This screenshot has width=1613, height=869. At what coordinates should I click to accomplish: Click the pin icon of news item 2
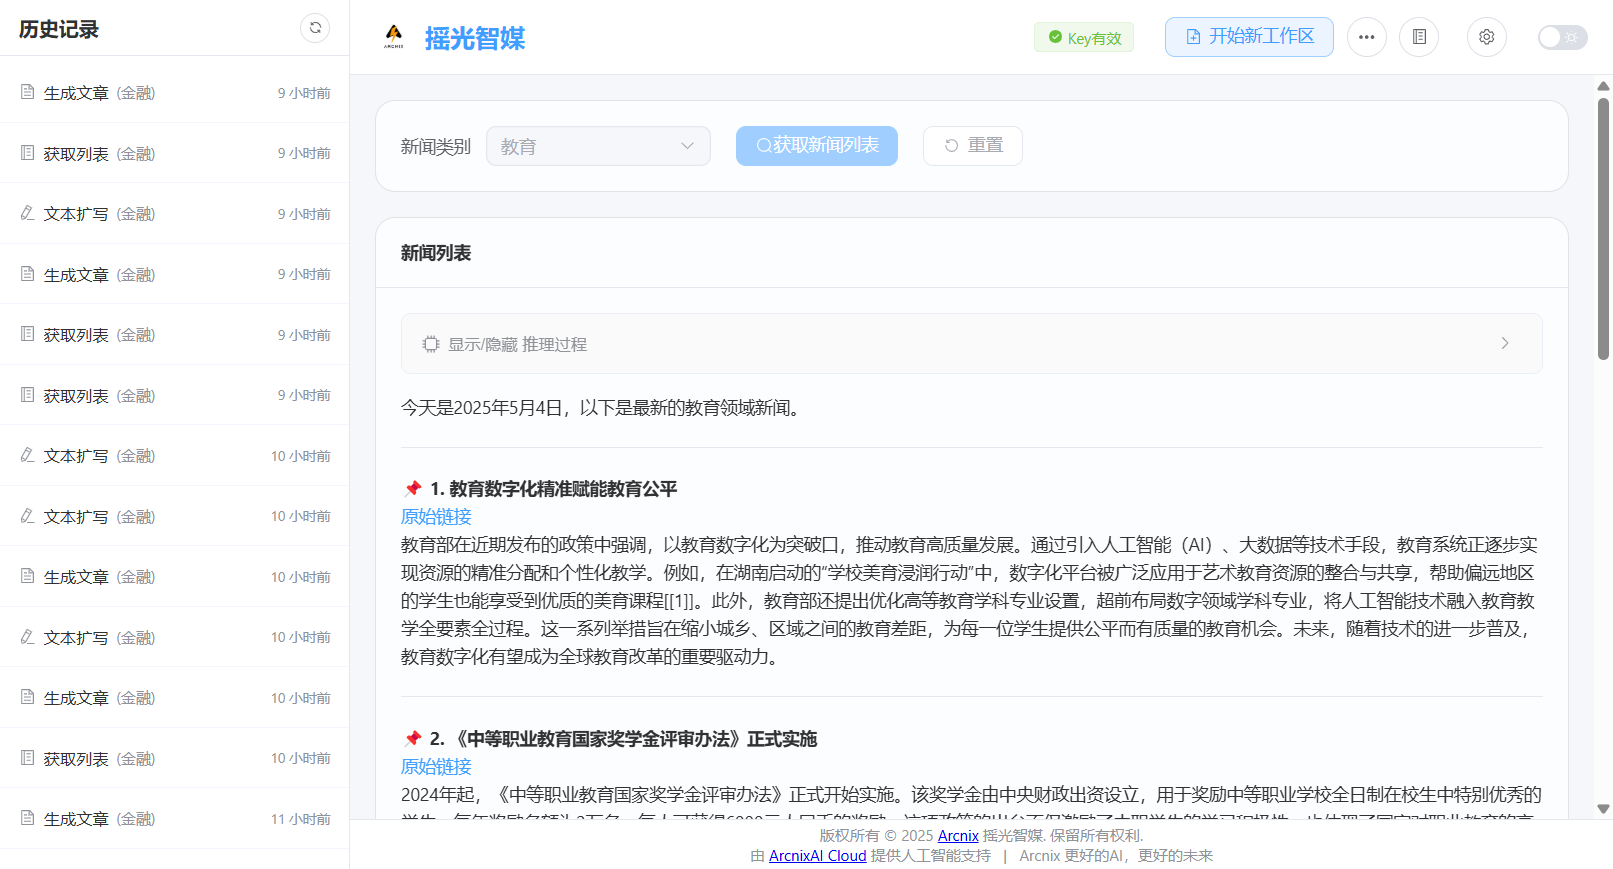(412, 739)
